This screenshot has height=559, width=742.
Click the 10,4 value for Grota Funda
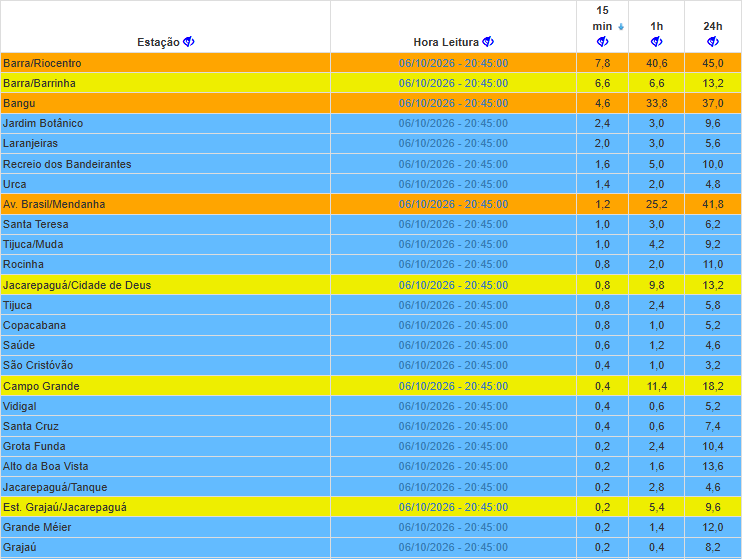click(x=713, y=446)
